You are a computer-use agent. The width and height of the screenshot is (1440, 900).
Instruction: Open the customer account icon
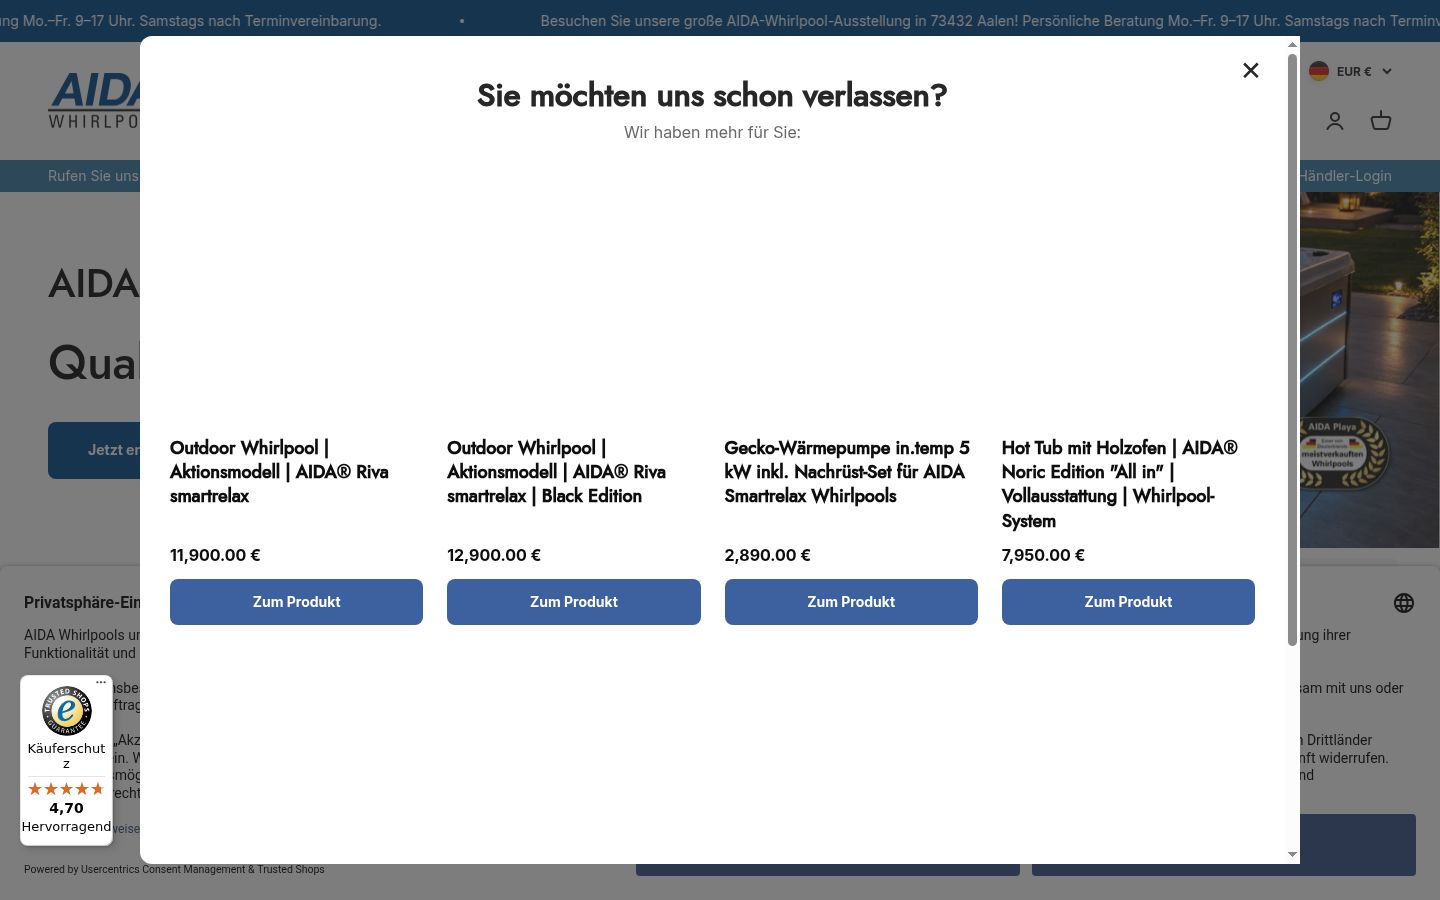[1335, 121]
